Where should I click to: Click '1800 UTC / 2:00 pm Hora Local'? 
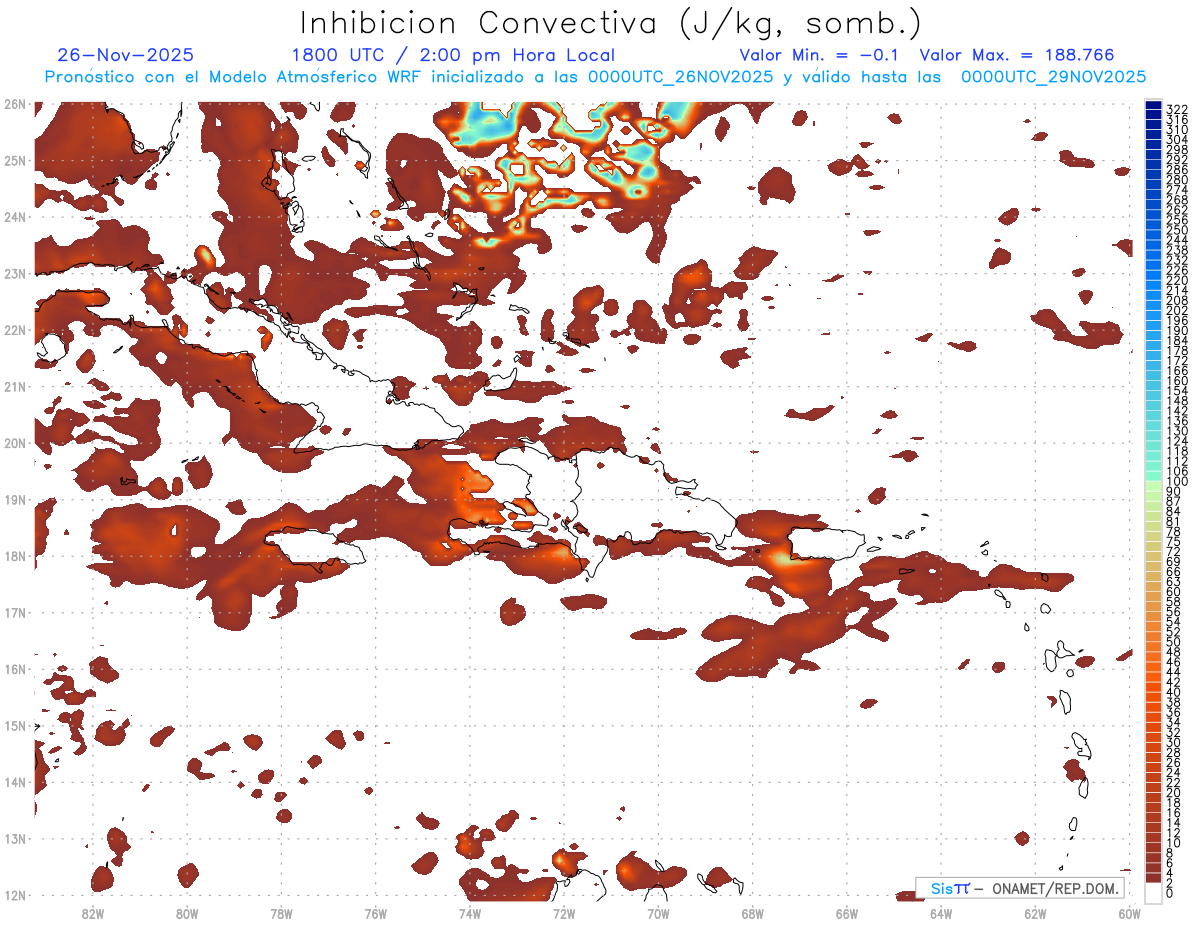click(x=453, y=55)
